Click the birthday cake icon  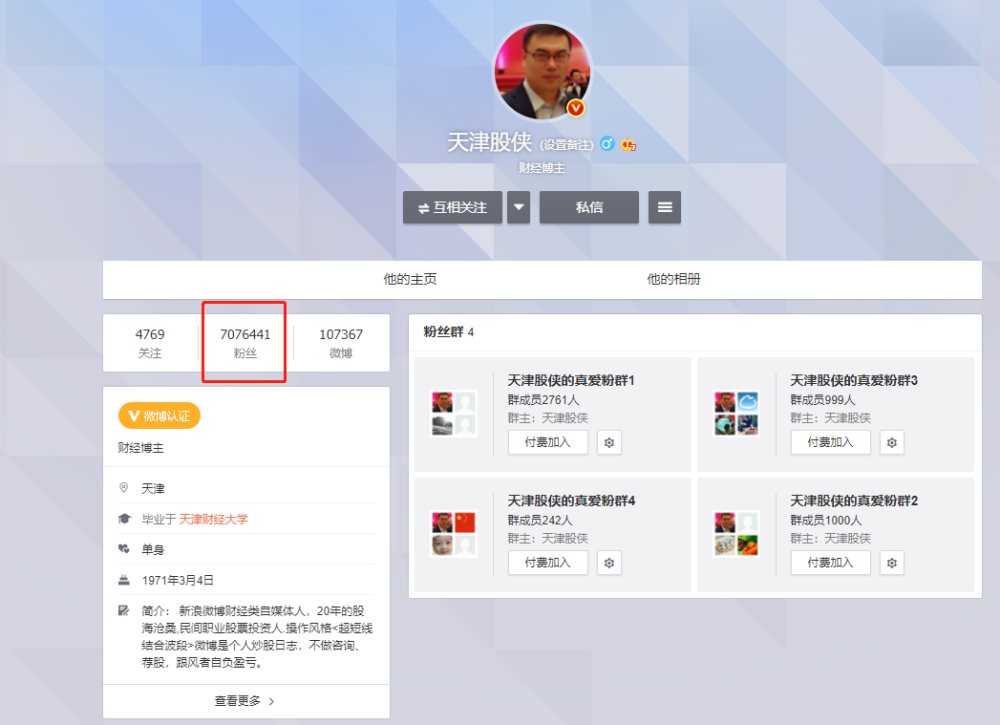(124, 580)
